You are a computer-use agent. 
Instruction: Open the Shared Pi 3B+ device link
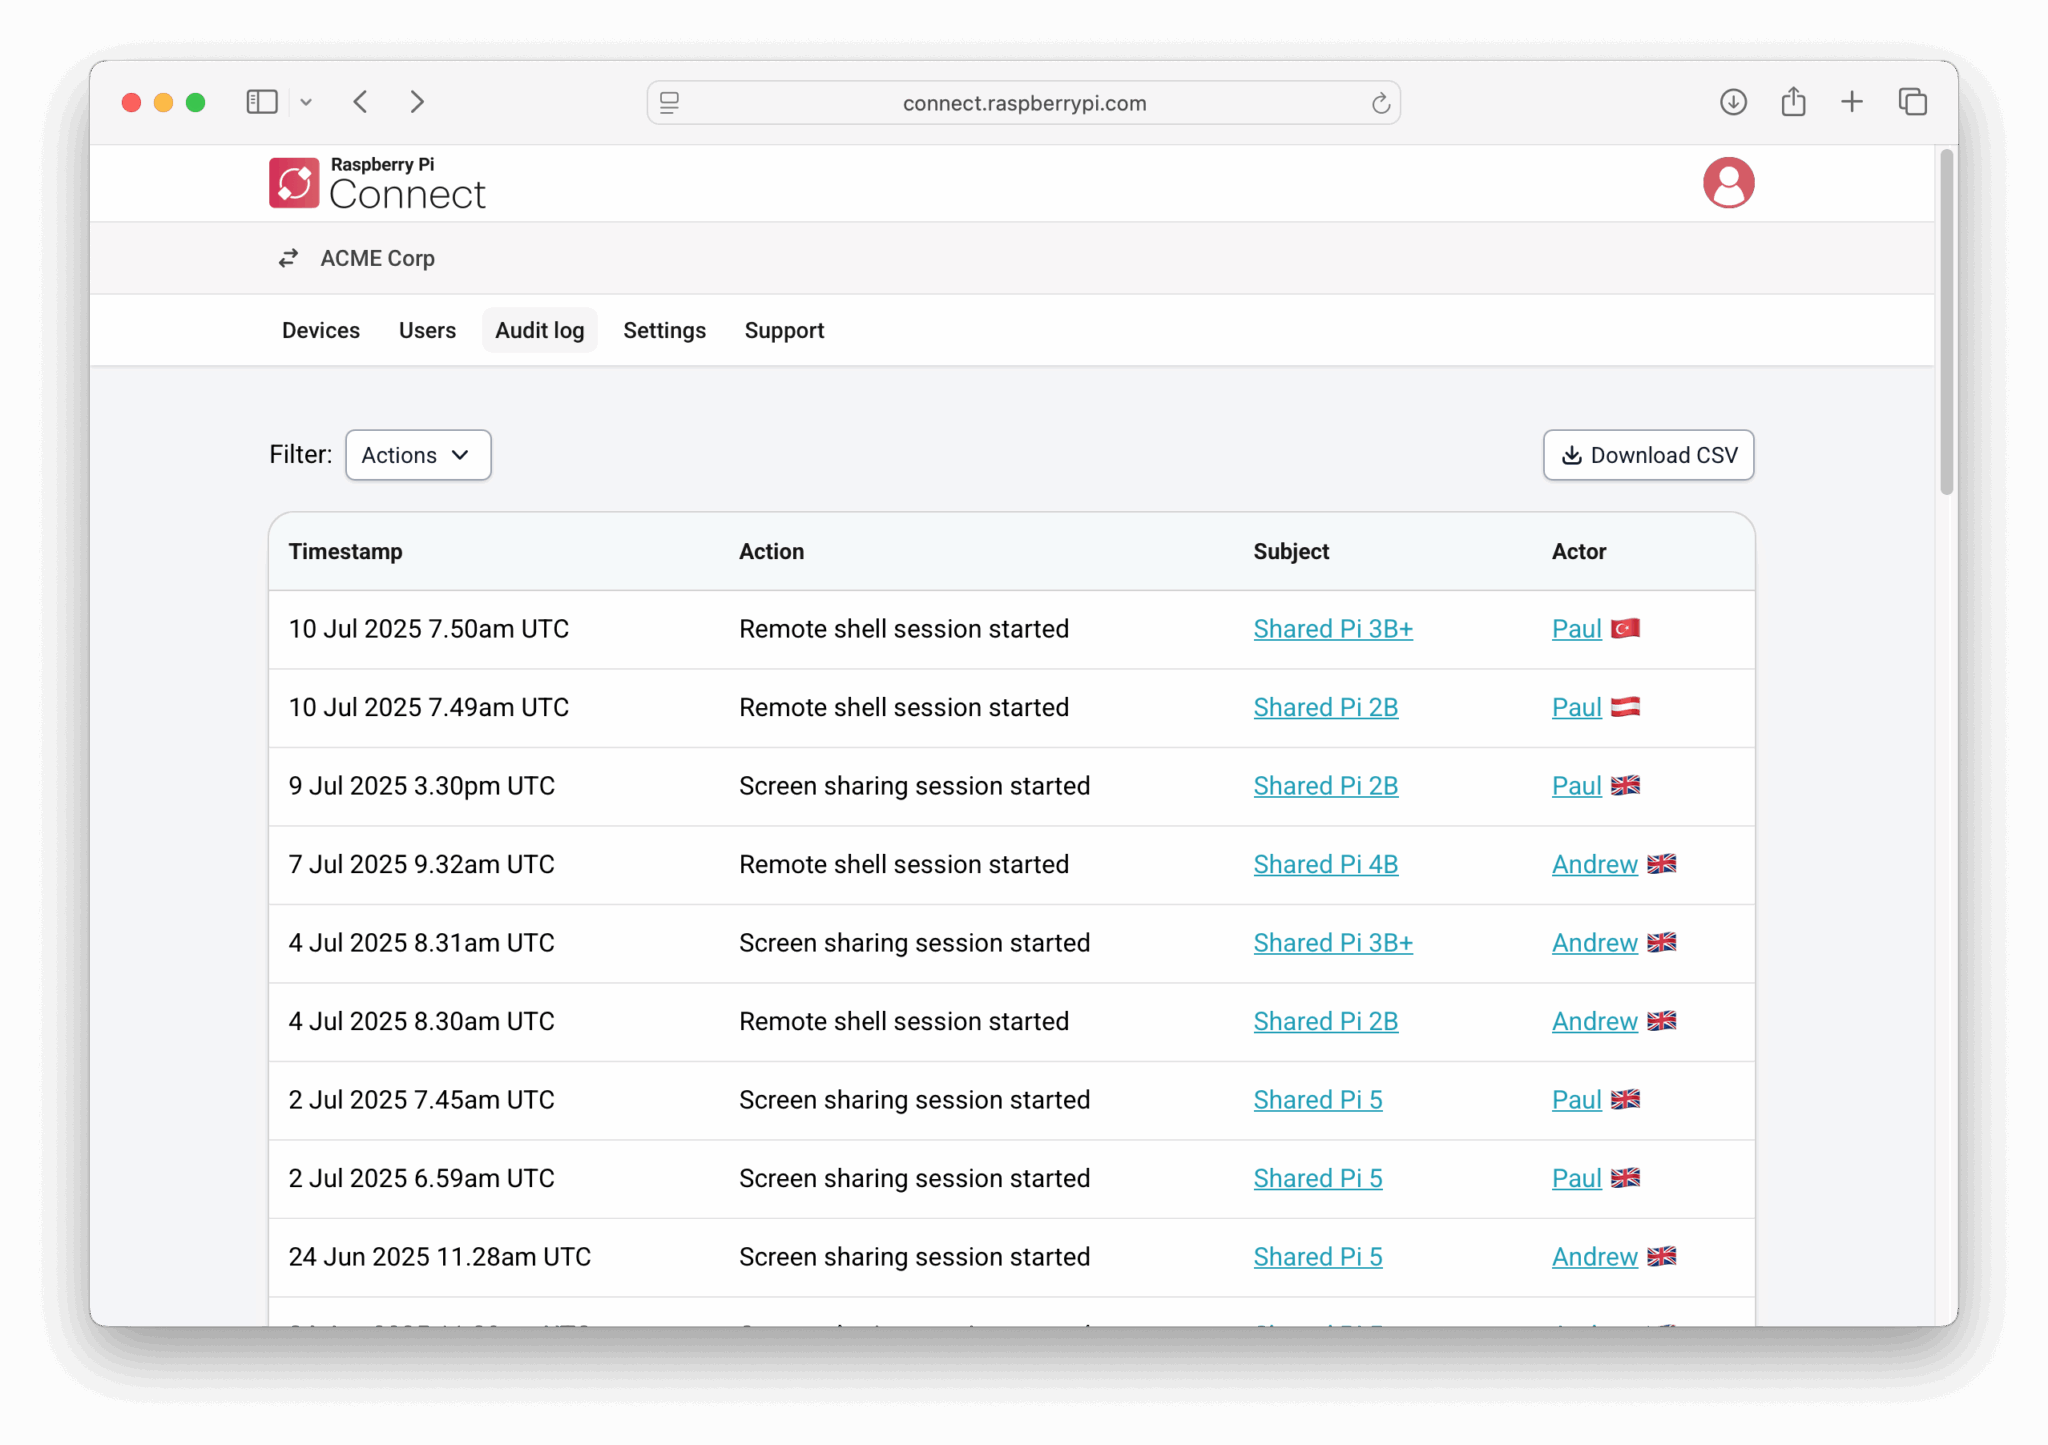pos(1333,629)
